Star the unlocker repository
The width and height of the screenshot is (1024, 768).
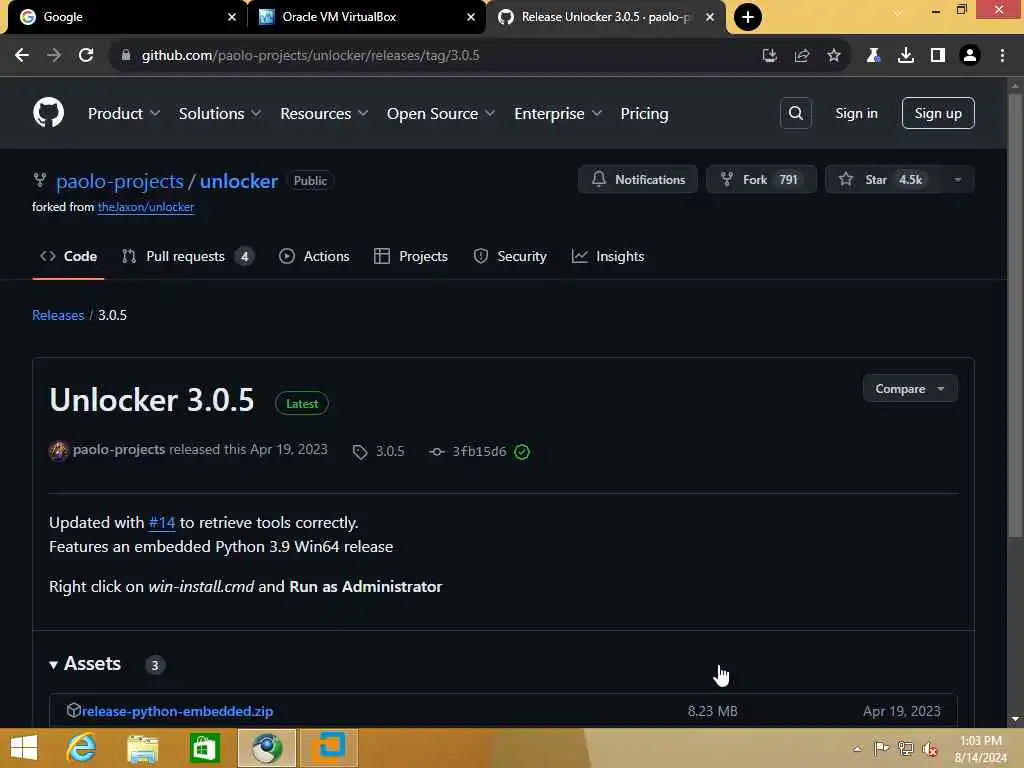point(883,180)
